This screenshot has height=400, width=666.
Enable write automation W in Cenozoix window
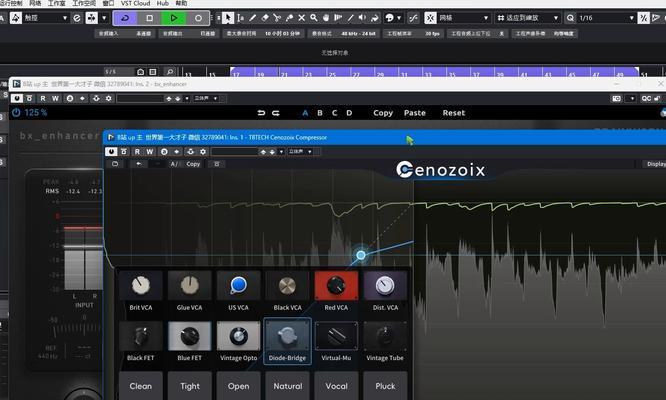coord(150,152)
